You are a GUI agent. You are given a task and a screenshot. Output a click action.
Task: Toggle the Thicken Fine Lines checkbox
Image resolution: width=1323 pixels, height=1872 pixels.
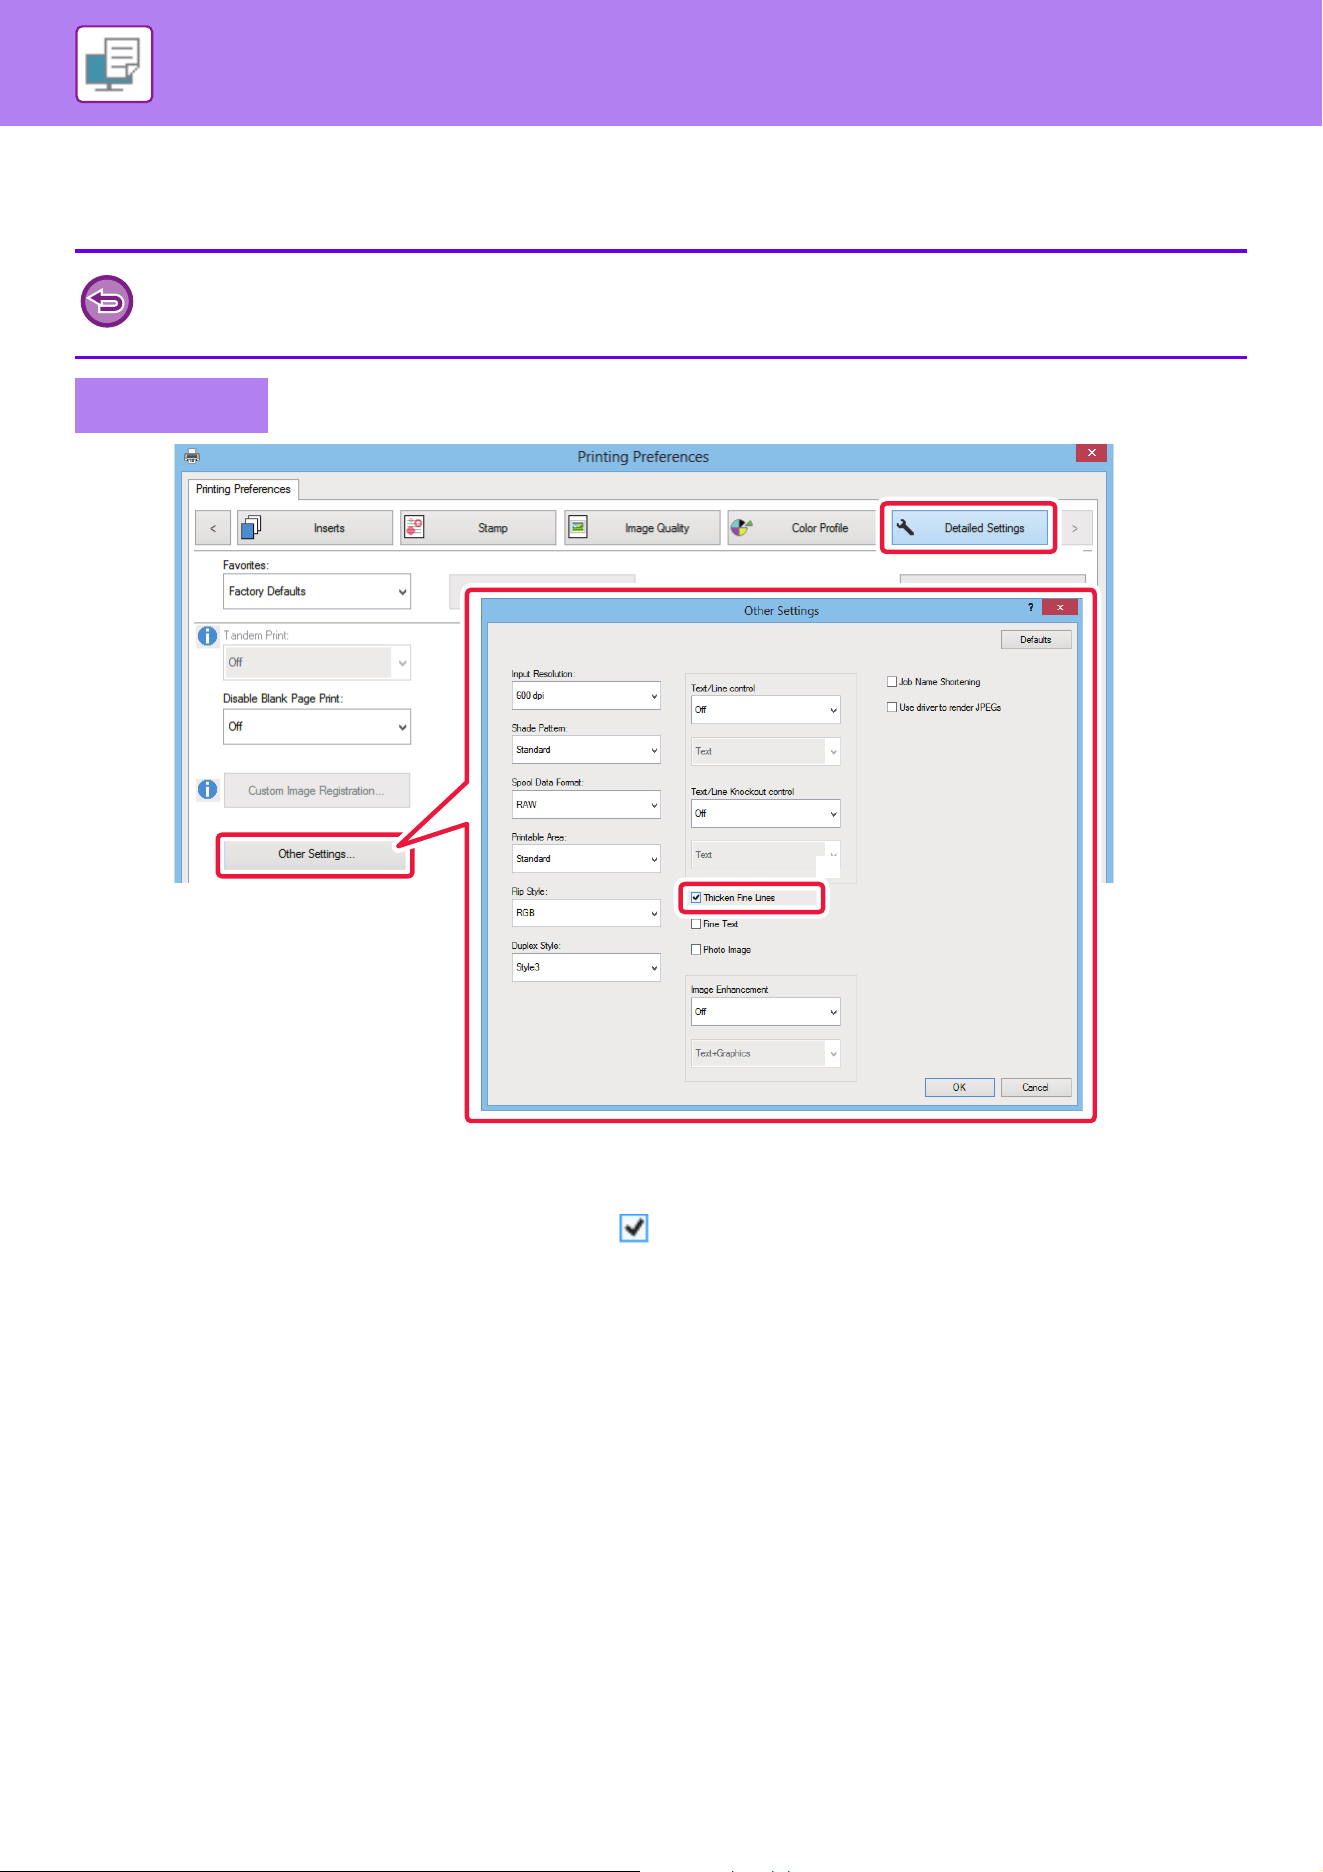[x=696, y=898]
